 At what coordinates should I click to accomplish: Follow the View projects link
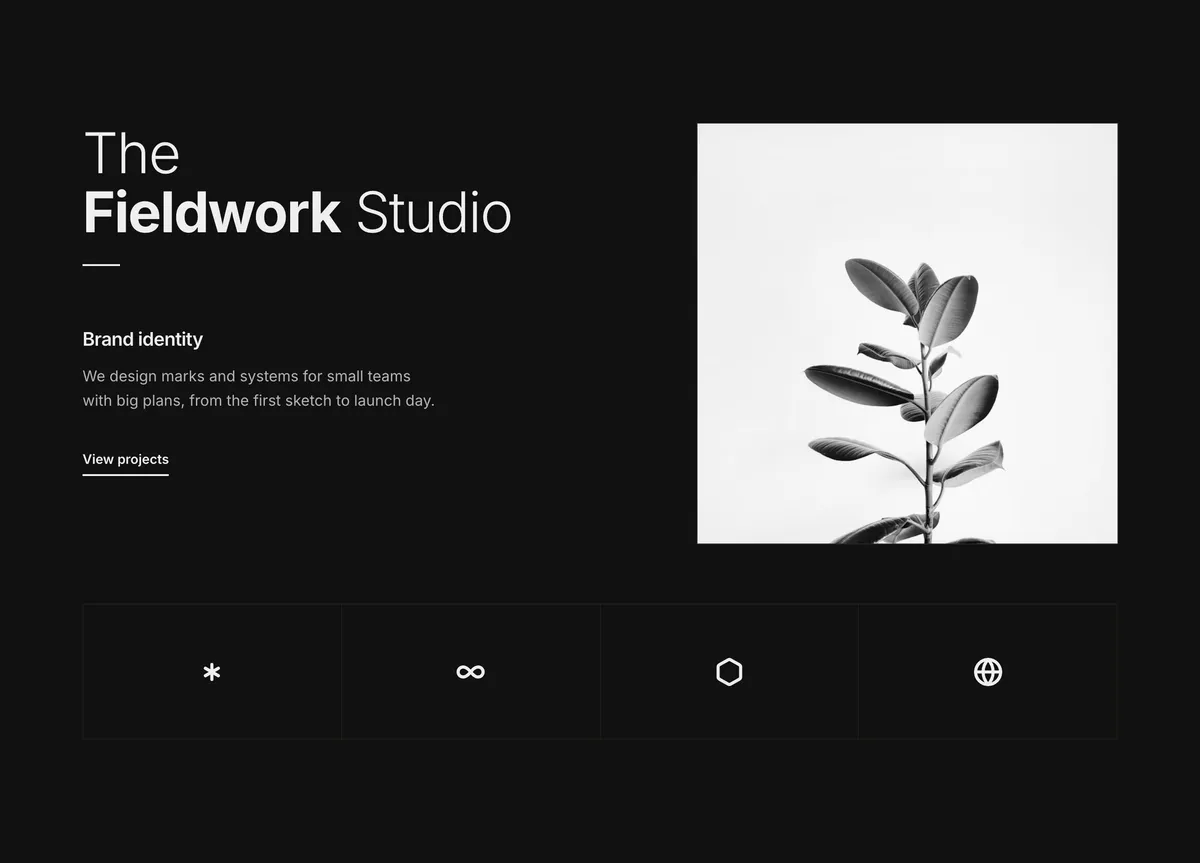click(x=126, y=460)
